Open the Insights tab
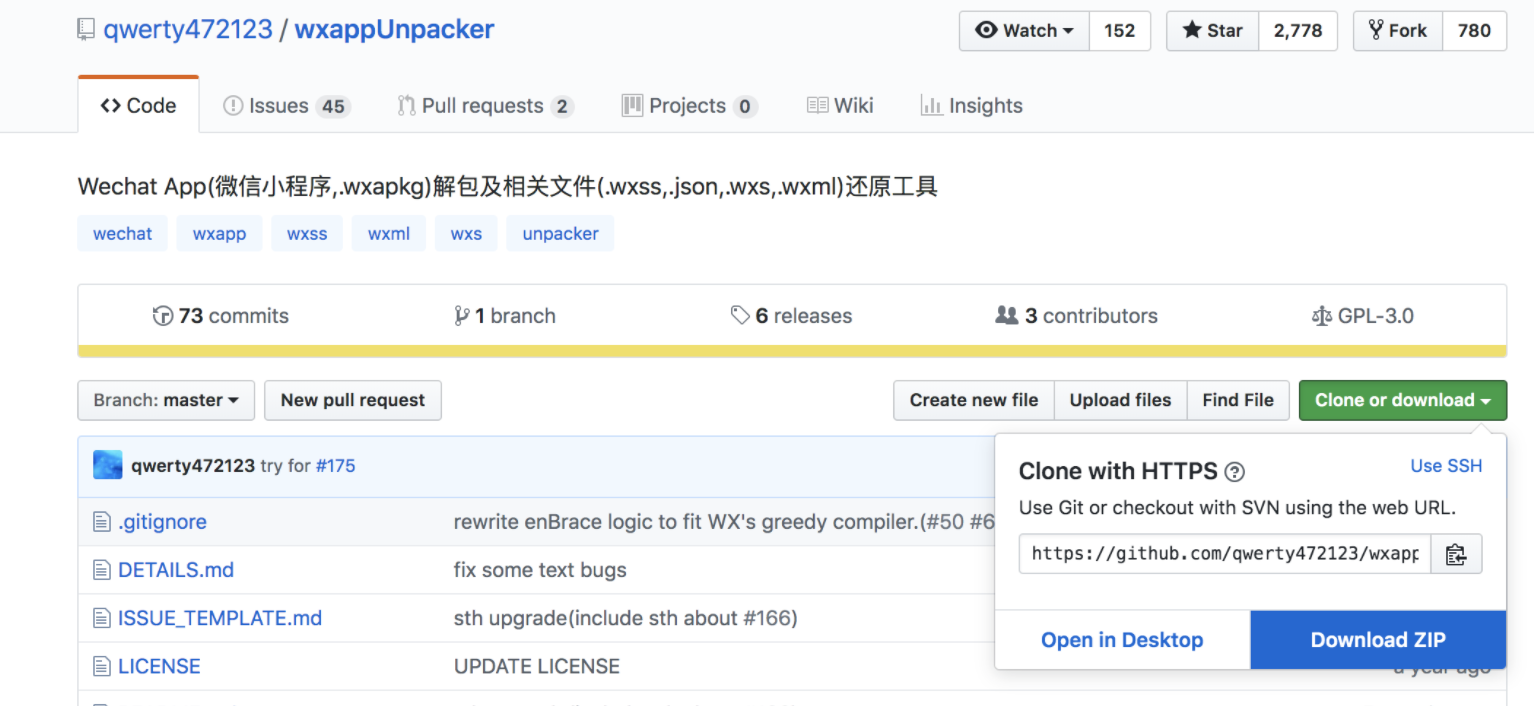The height and width of the screenshot is (706, 1534). pos(971,106)
